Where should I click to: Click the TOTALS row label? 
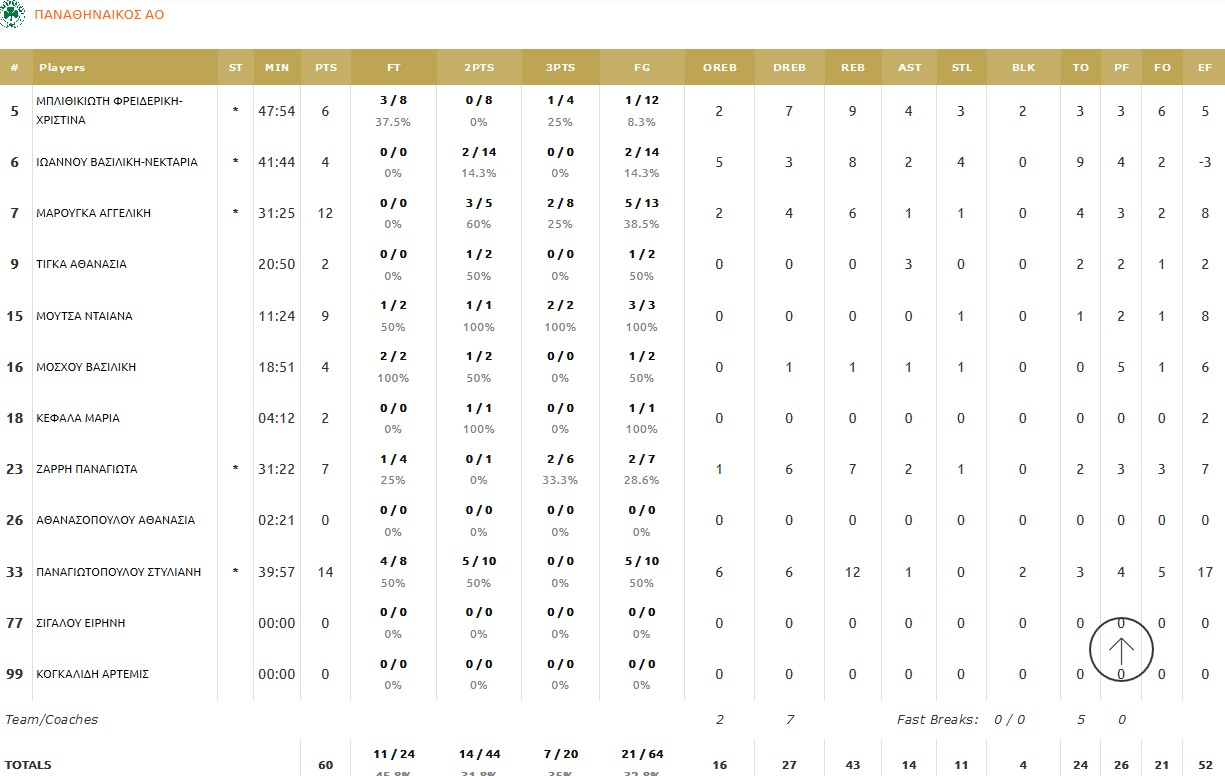(x=28, y=765)
